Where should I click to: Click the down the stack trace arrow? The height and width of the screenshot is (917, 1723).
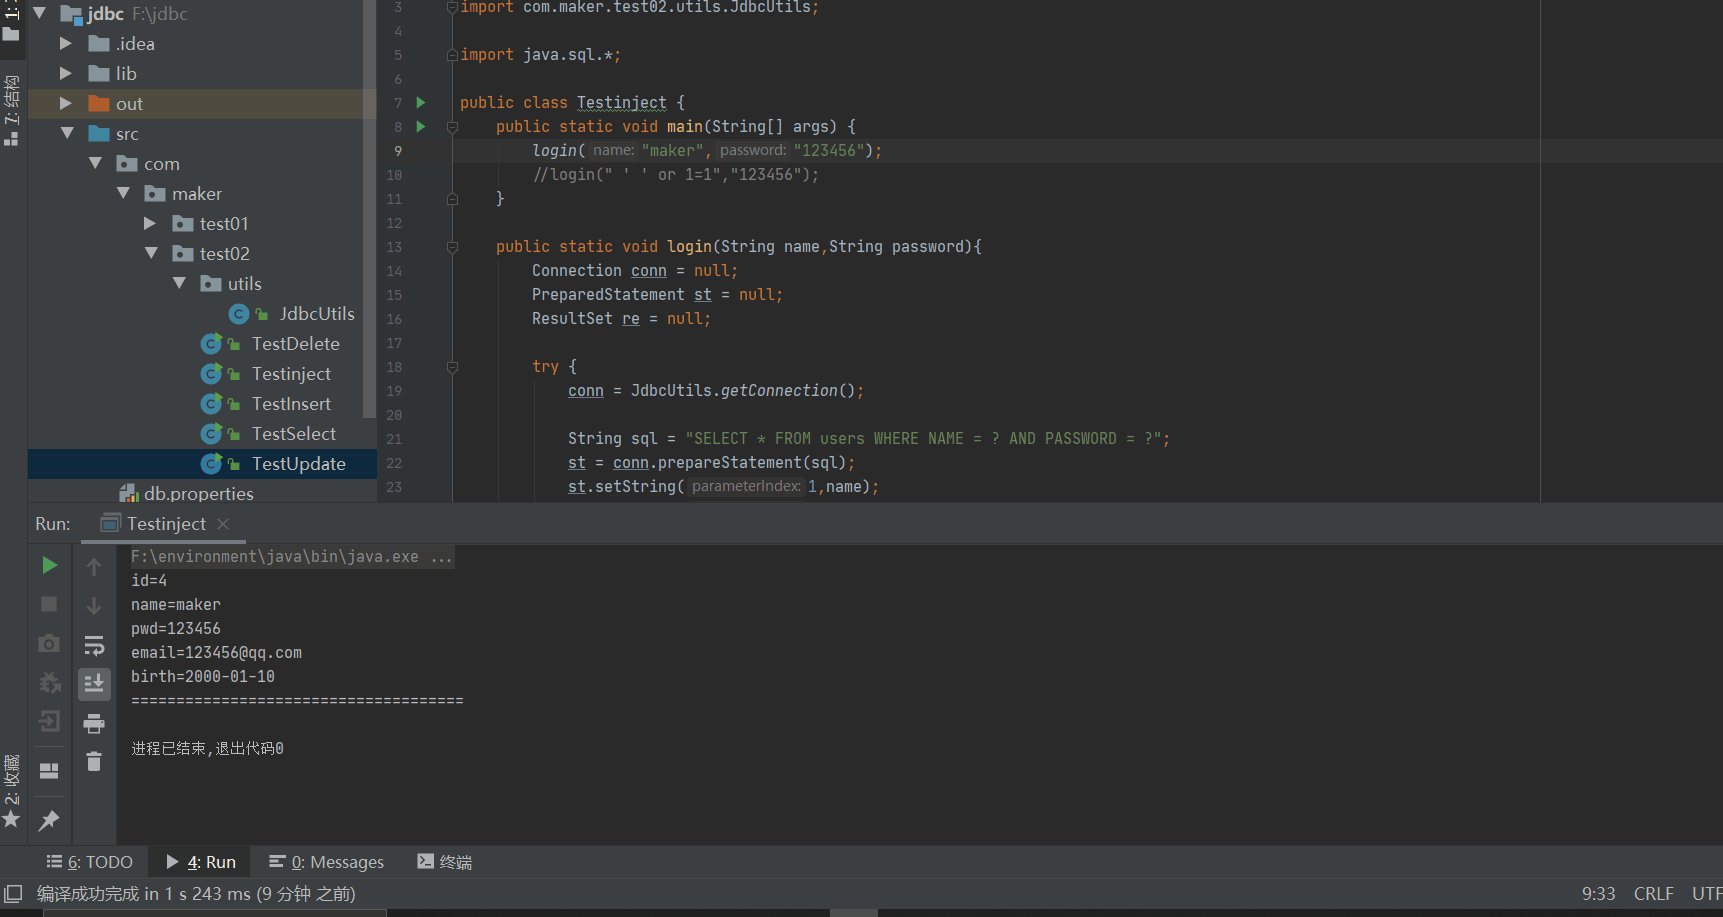click(94, 606)
